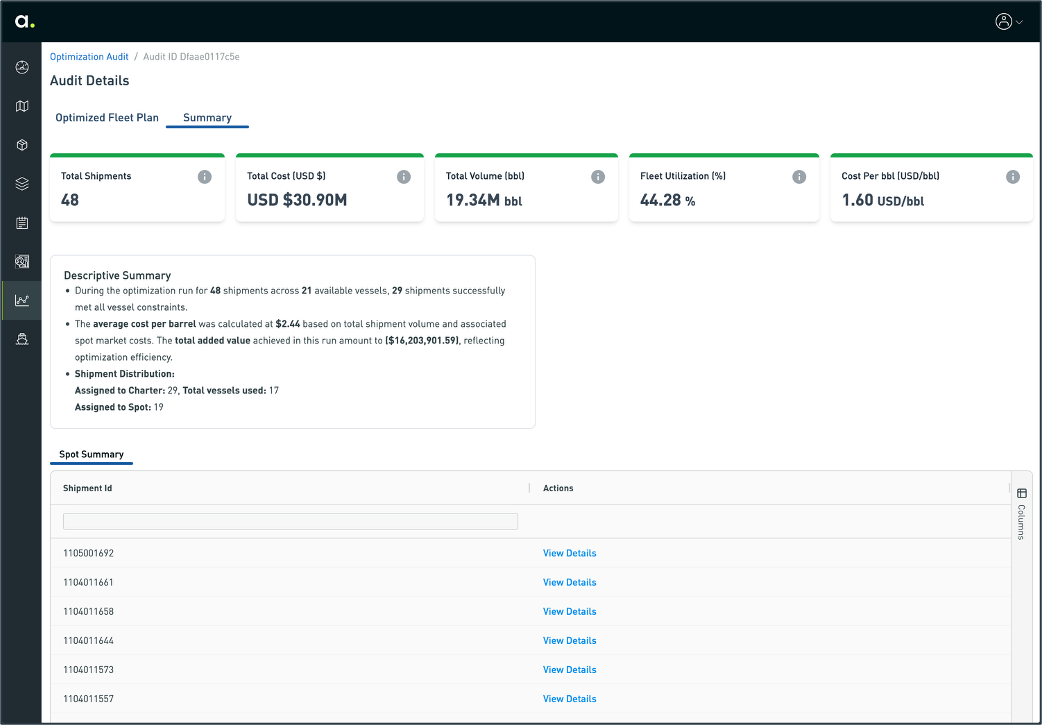
Task: Click the Total Shipments value 48
Action: [70, 200]
